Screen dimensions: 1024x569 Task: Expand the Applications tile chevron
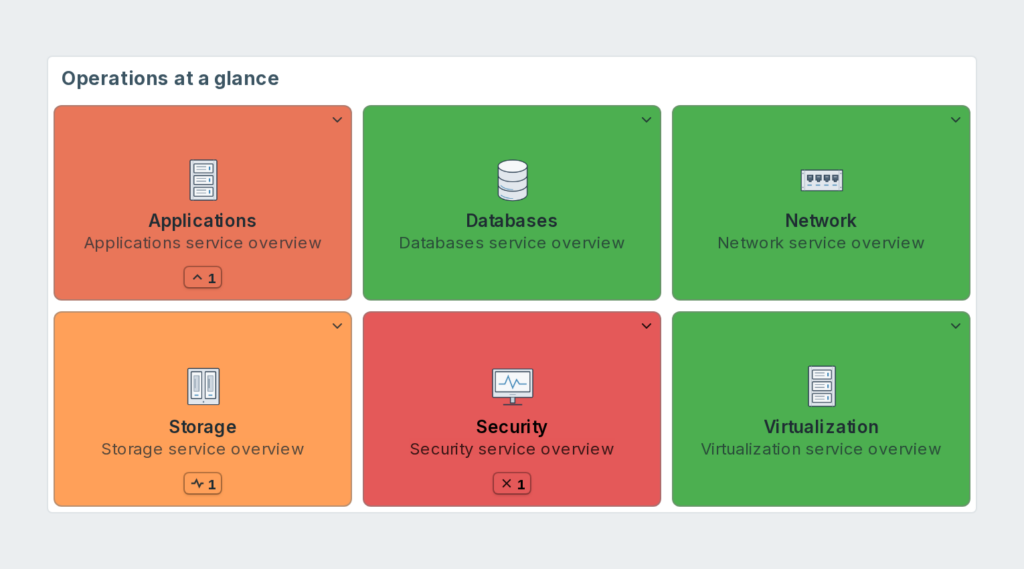(x=337, y=120)
